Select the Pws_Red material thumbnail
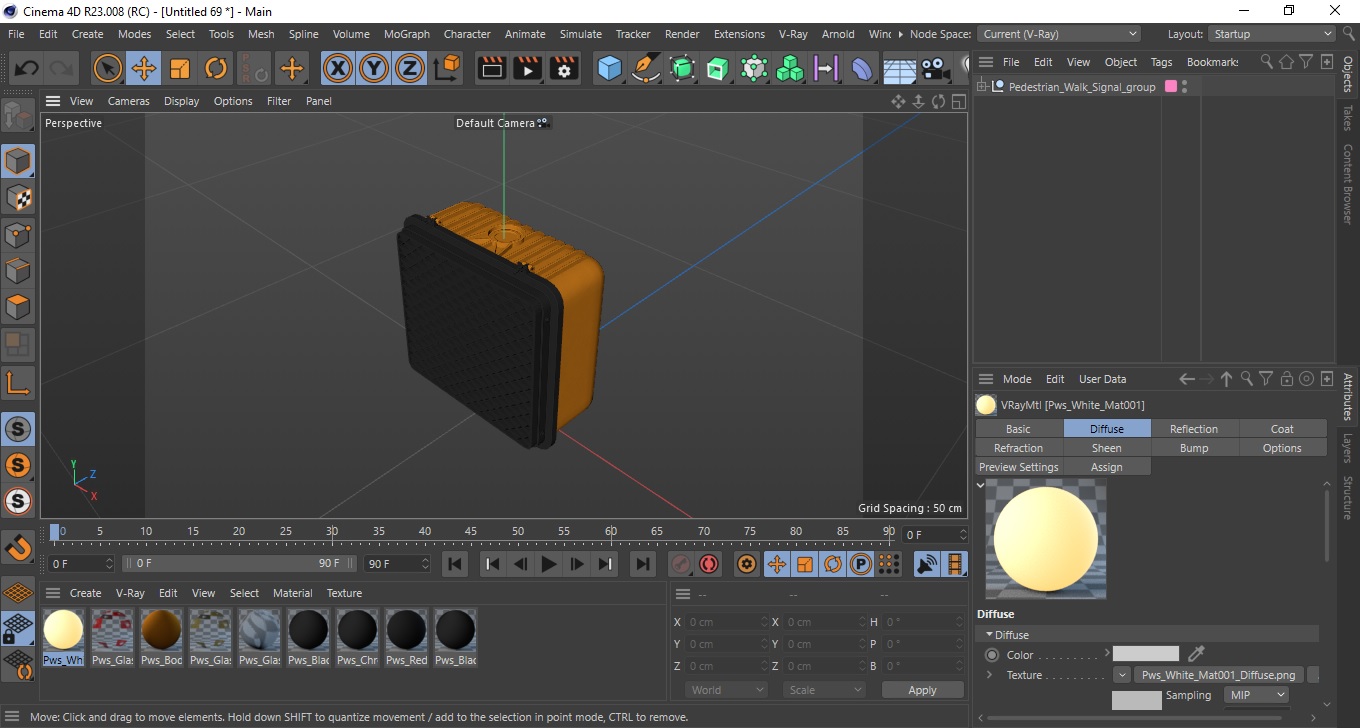The width and height of the screenshot is (1360, 728). (406, 637)
